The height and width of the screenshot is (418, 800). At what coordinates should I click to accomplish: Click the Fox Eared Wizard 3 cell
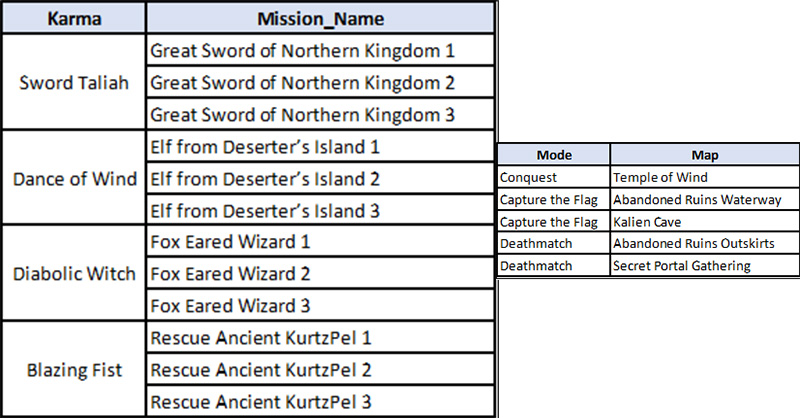[x=229, y=306]
